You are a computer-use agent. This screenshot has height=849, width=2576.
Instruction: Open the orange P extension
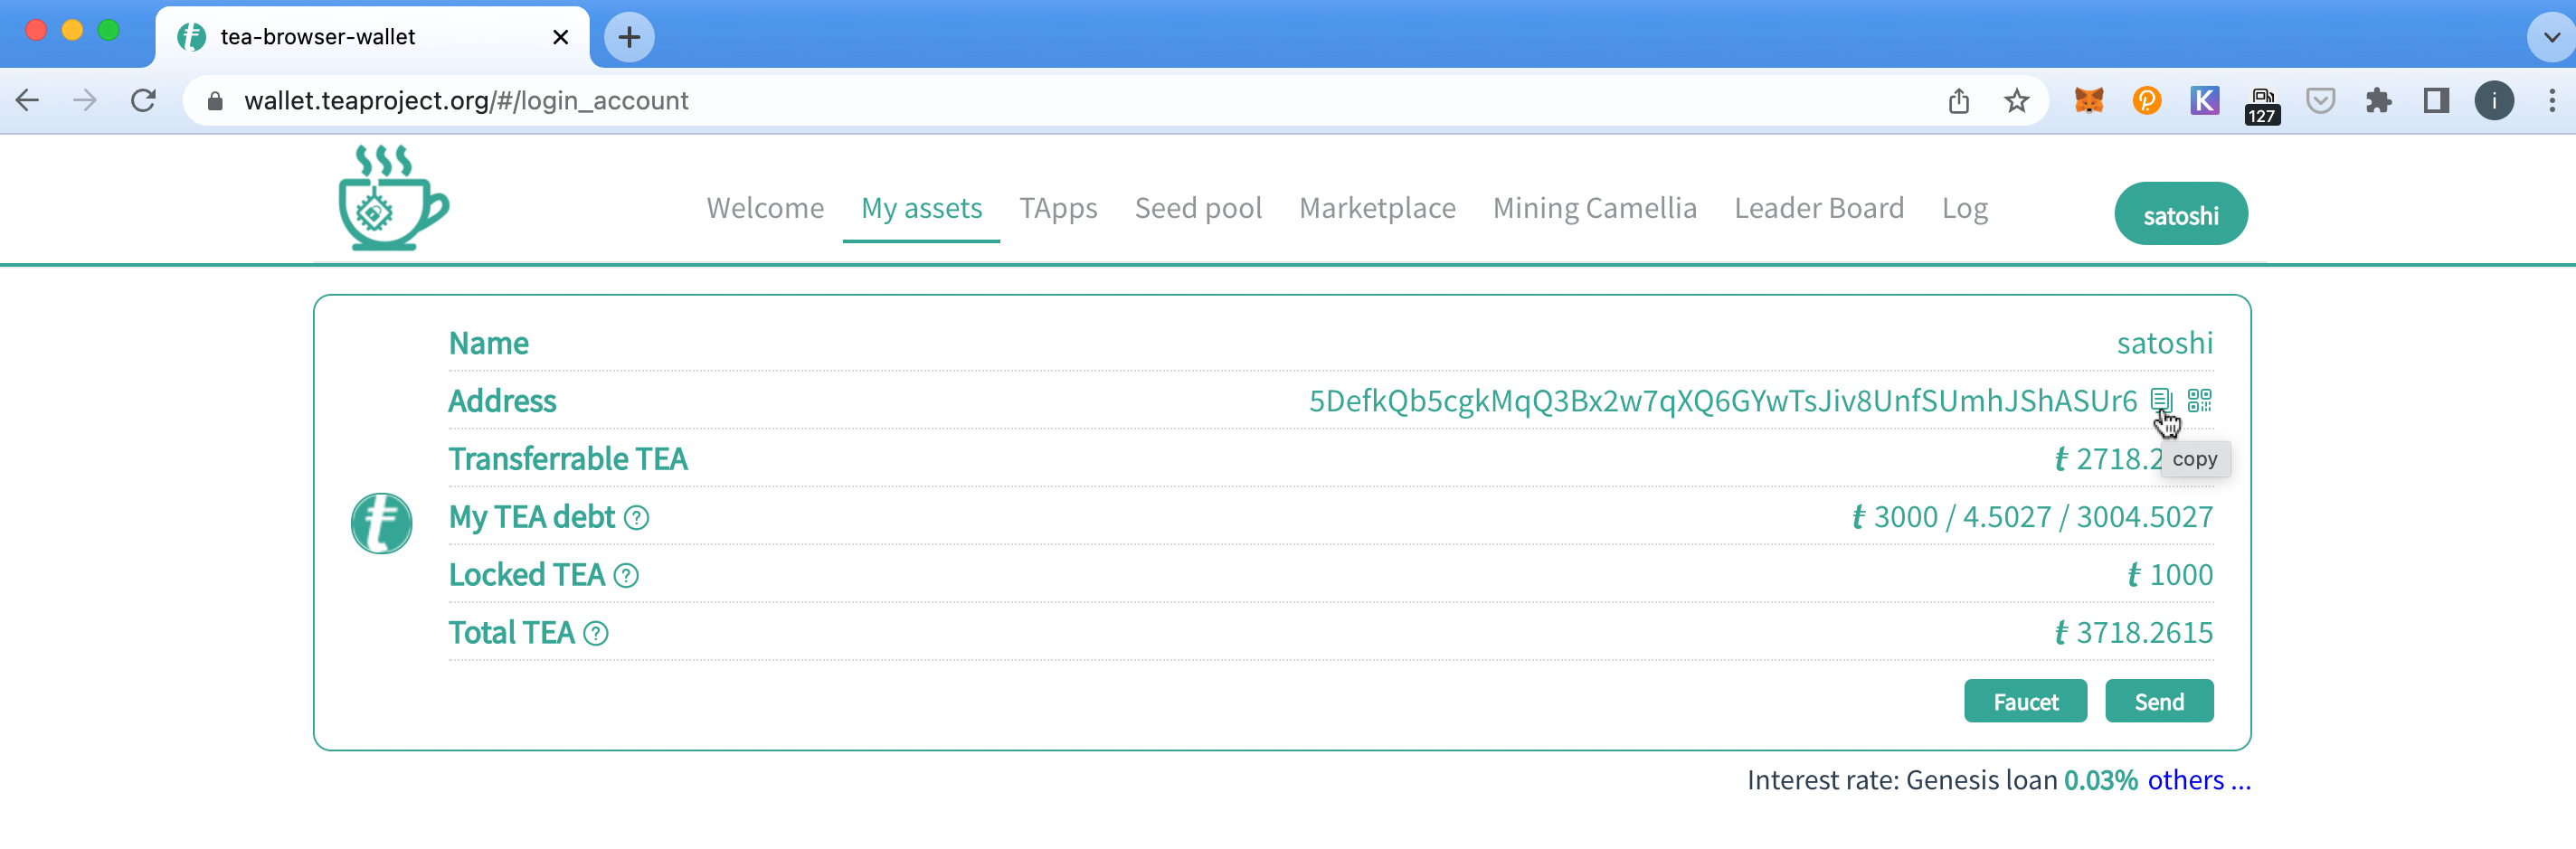[2146, 101]
